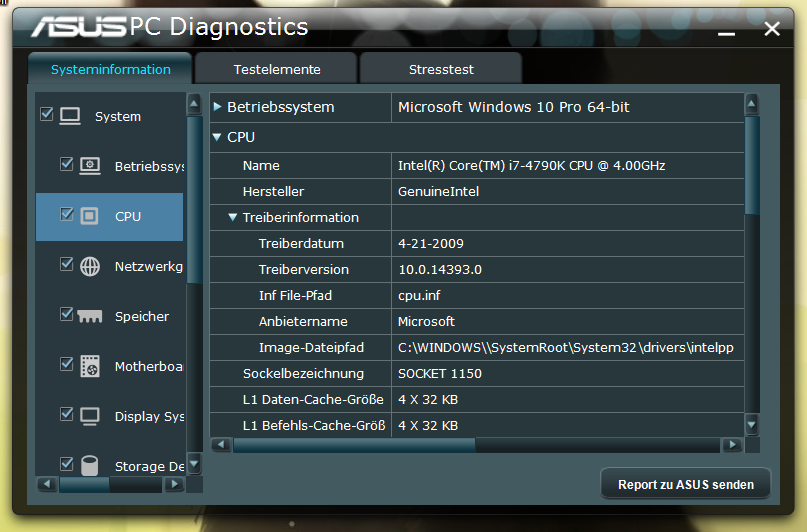Viewport: 807px width, 532px height.
Task: Minimize the ASUS PC Diagnostics window
Action: 726,32
